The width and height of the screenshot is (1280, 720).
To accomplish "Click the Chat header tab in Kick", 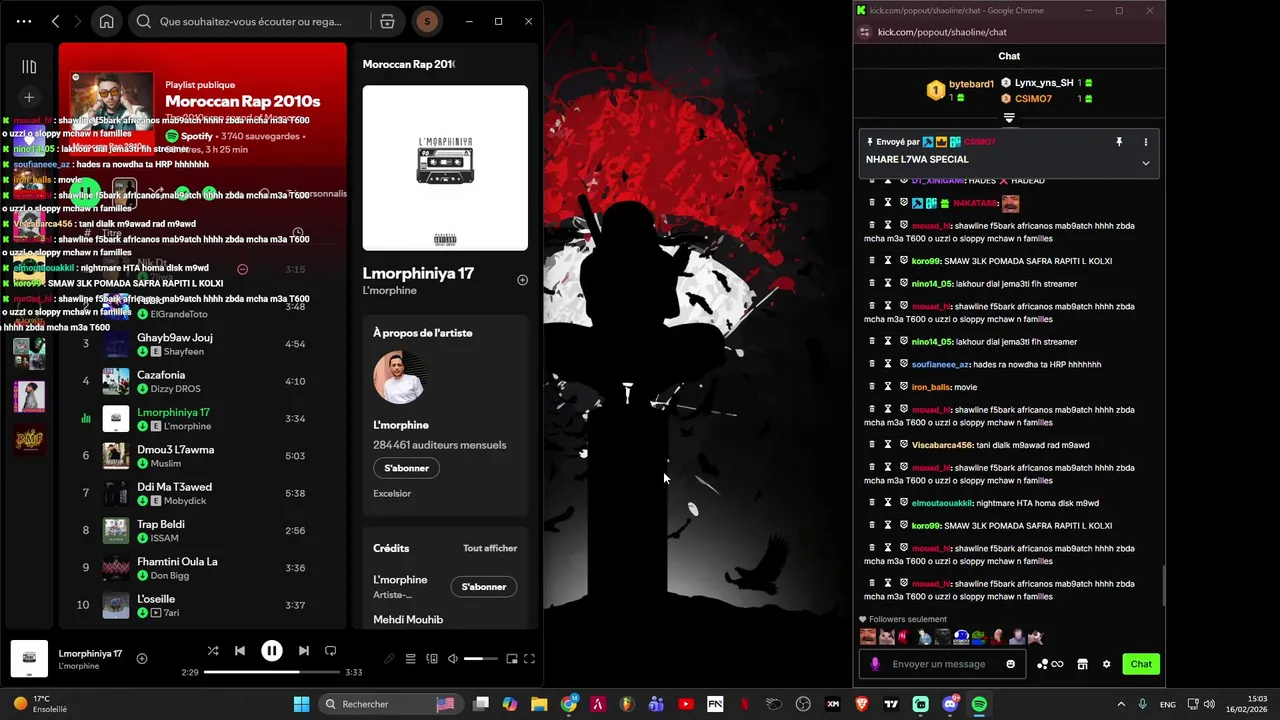I will tap(1009, 56).
